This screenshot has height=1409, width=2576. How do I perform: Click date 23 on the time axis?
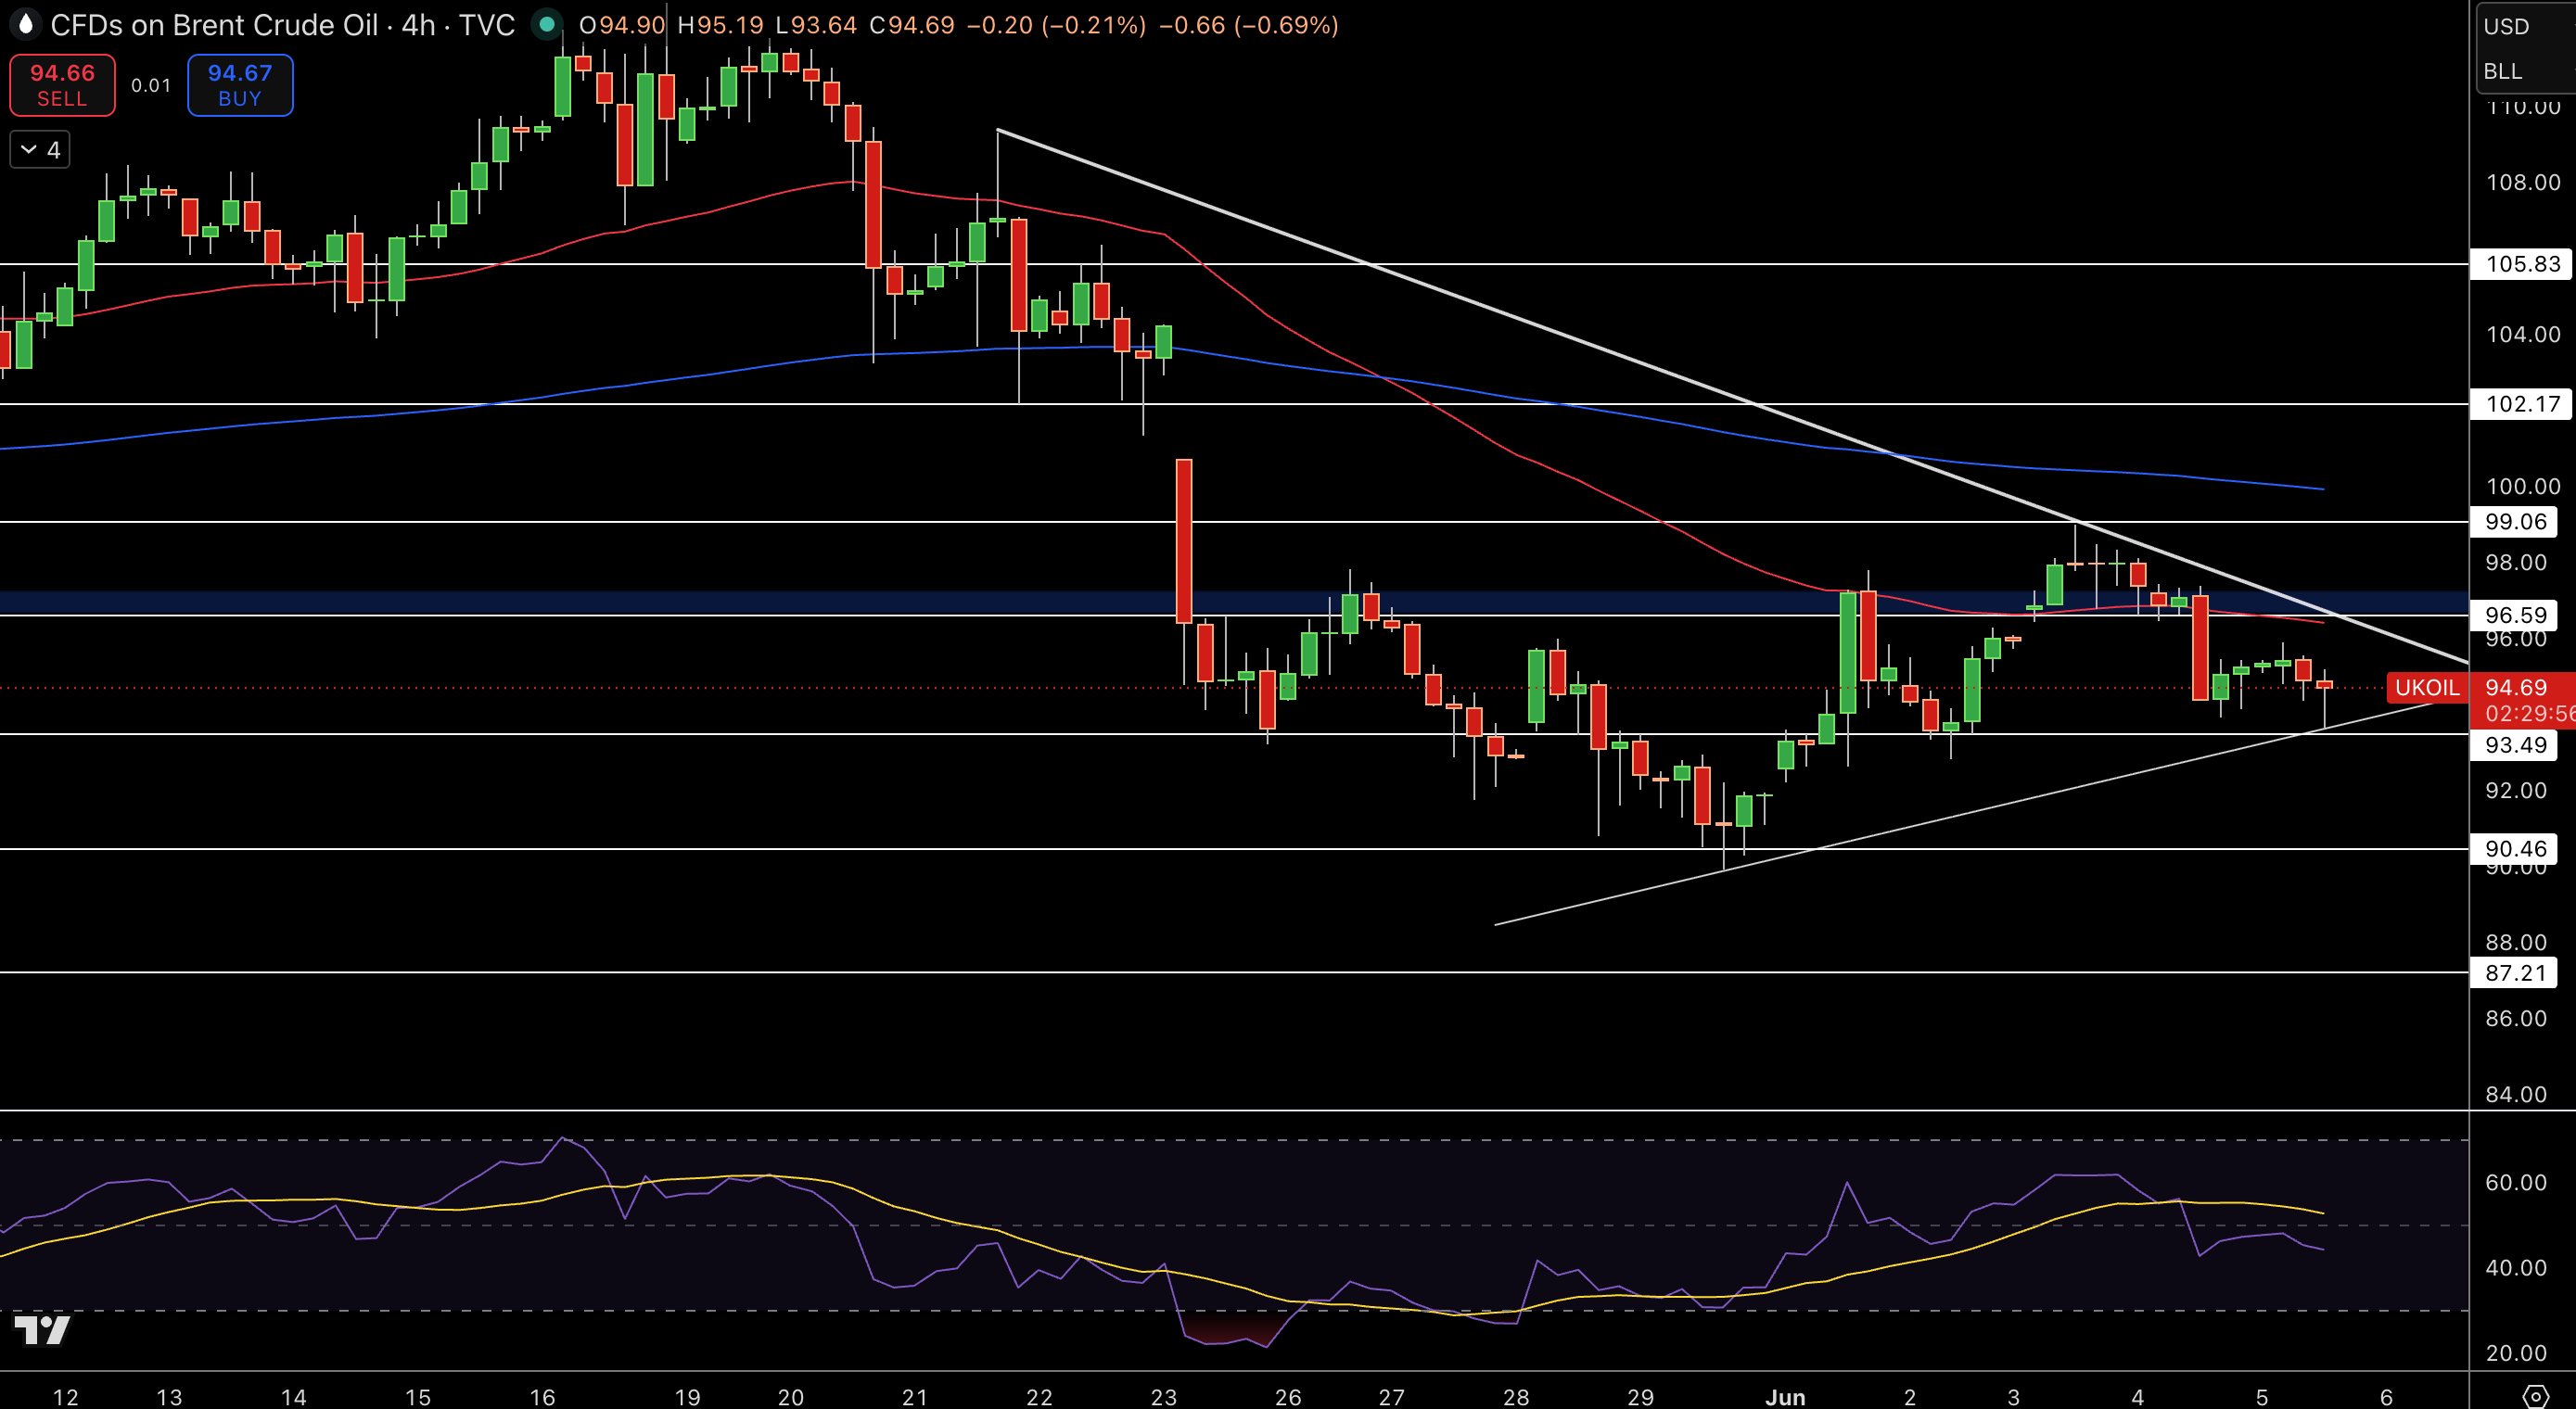[1163, 1397]
